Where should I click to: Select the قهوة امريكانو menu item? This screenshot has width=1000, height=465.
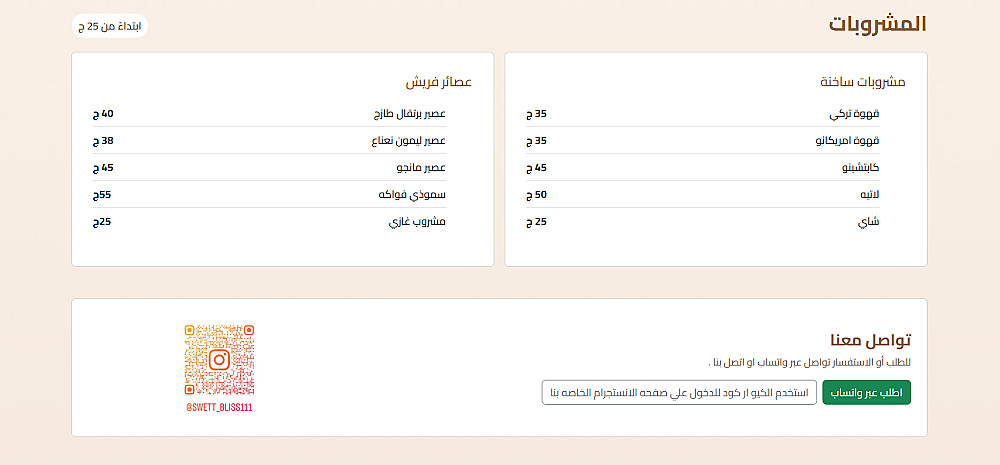tap(846, 141)
